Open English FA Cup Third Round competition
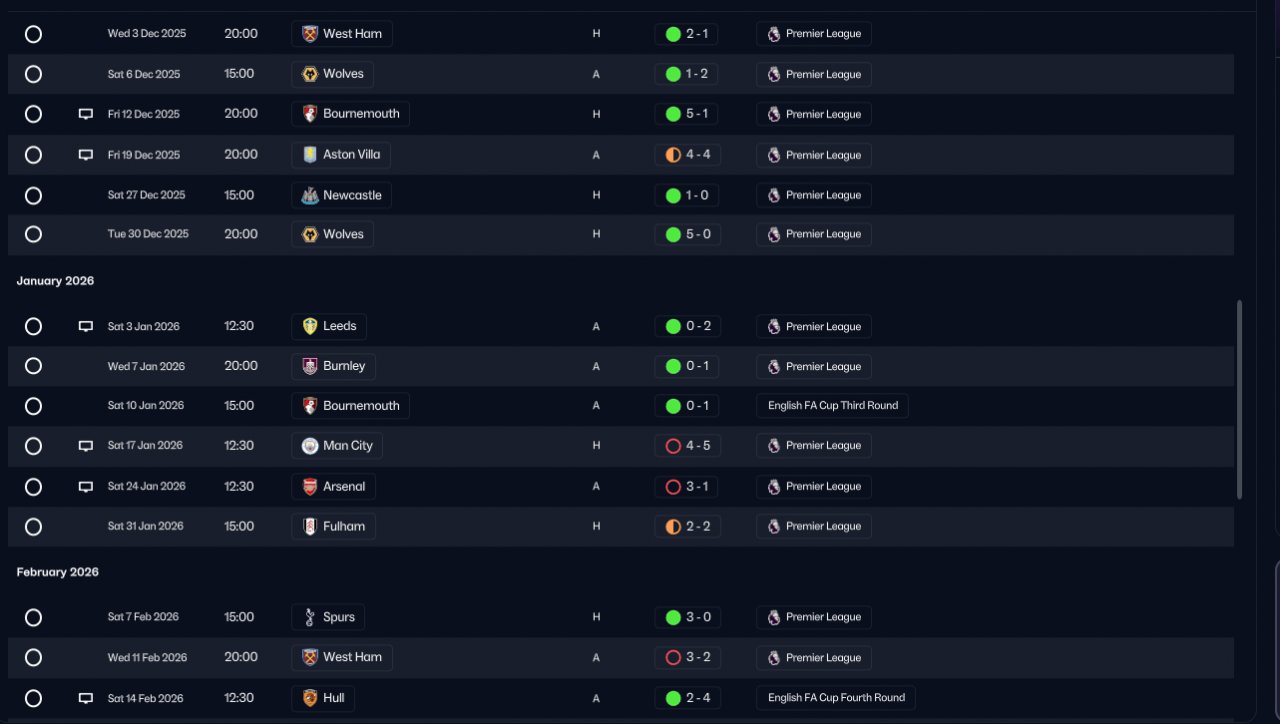The width and height of the screenshot is (1280, 724). pyautogui.click(x=832, y=406)
